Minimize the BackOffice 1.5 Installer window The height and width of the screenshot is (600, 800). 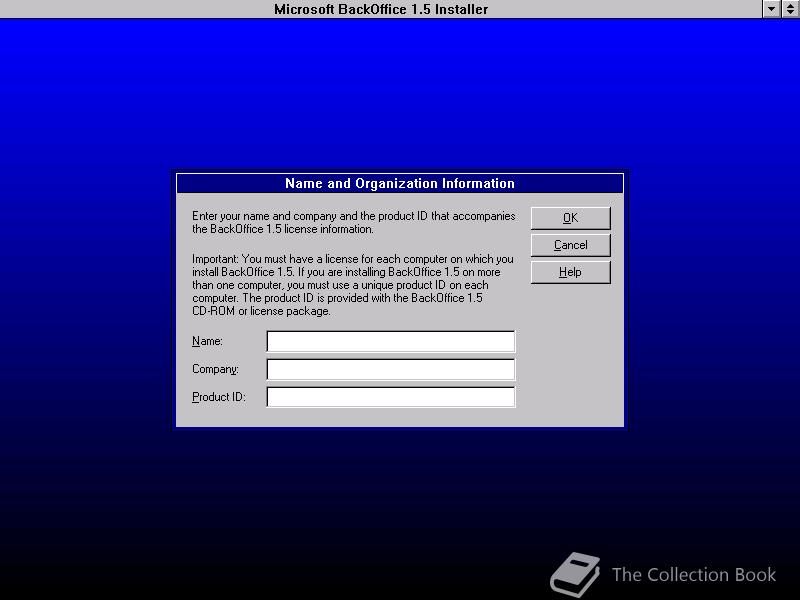(x=771, y=9)
